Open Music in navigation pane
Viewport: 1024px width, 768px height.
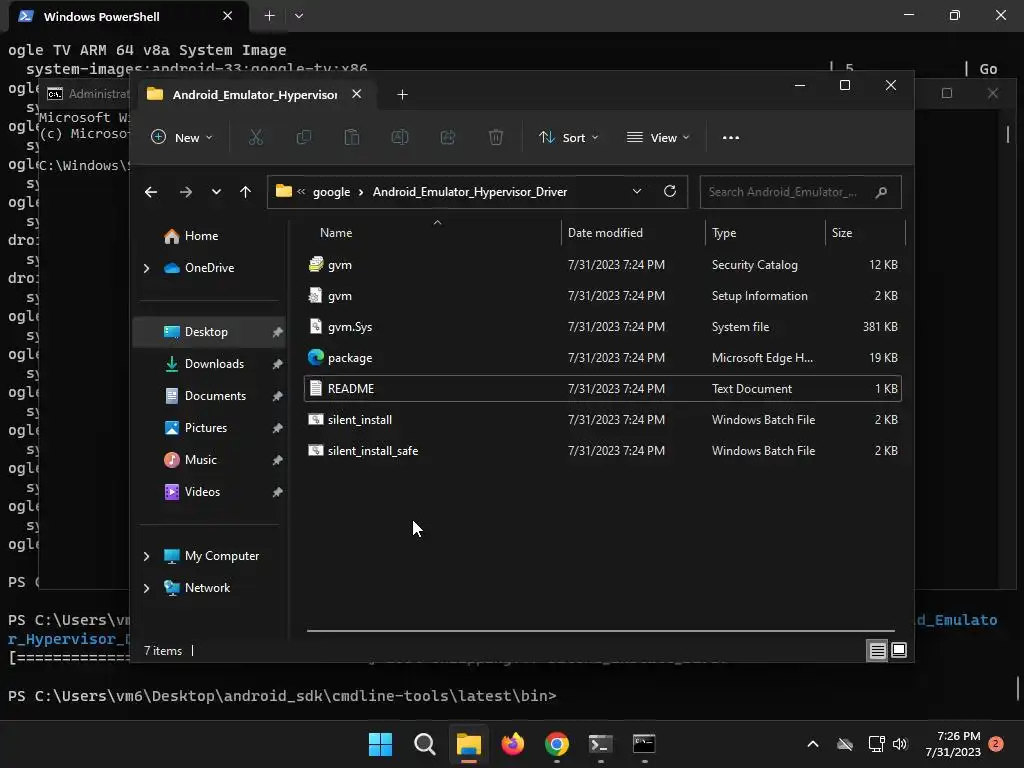[x=200, y=460]
